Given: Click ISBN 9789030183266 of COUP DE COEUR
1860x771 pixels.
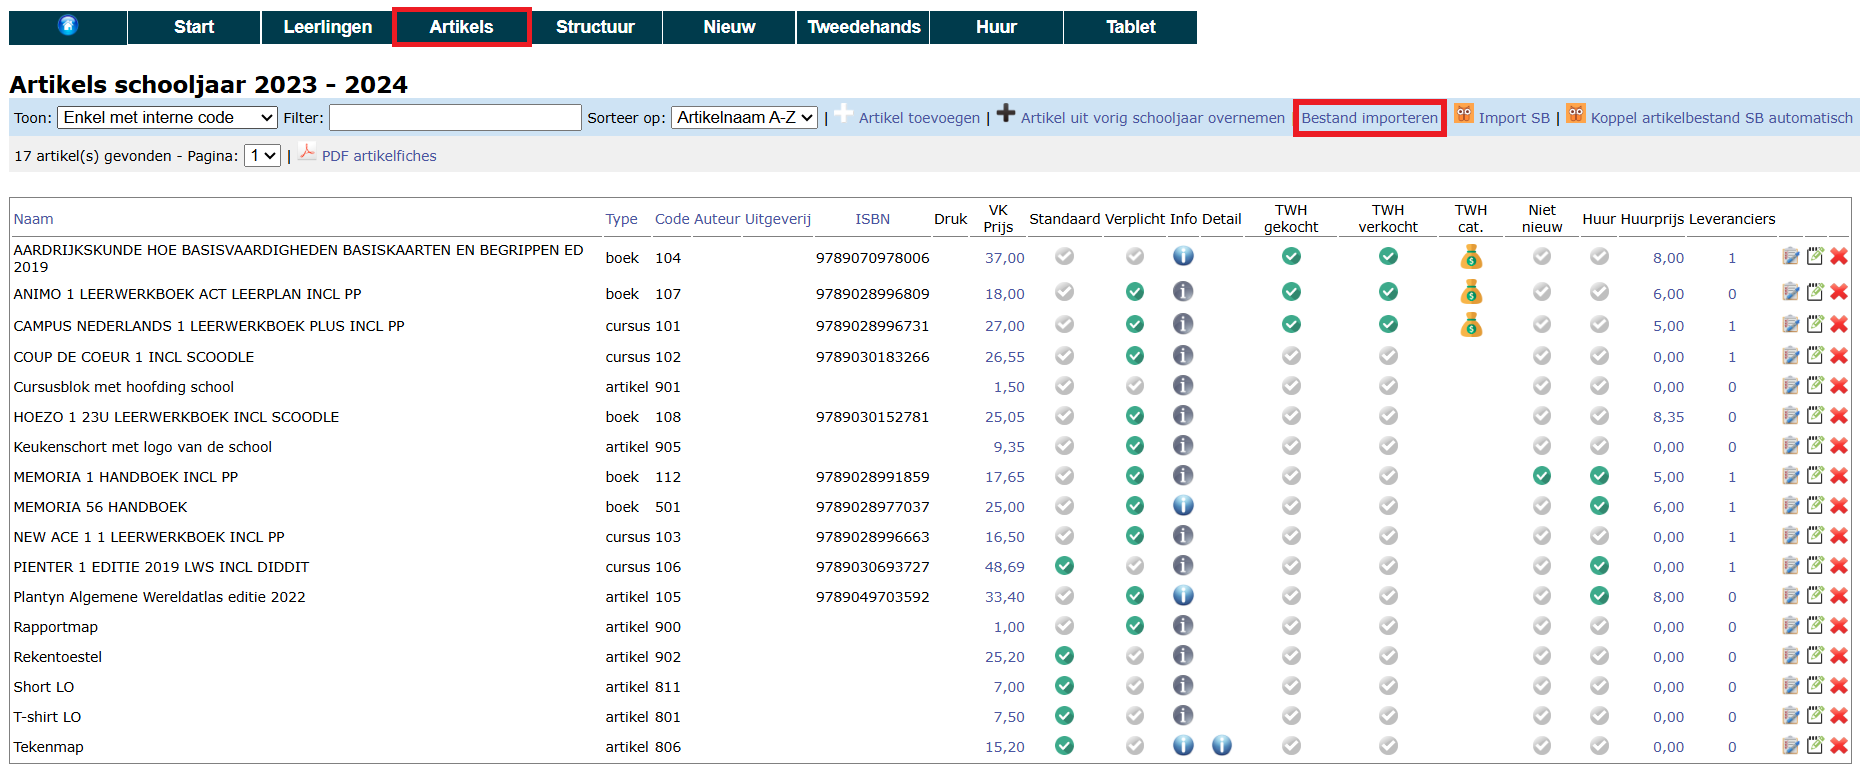Looking at the screenshot, I should [872, 357].
